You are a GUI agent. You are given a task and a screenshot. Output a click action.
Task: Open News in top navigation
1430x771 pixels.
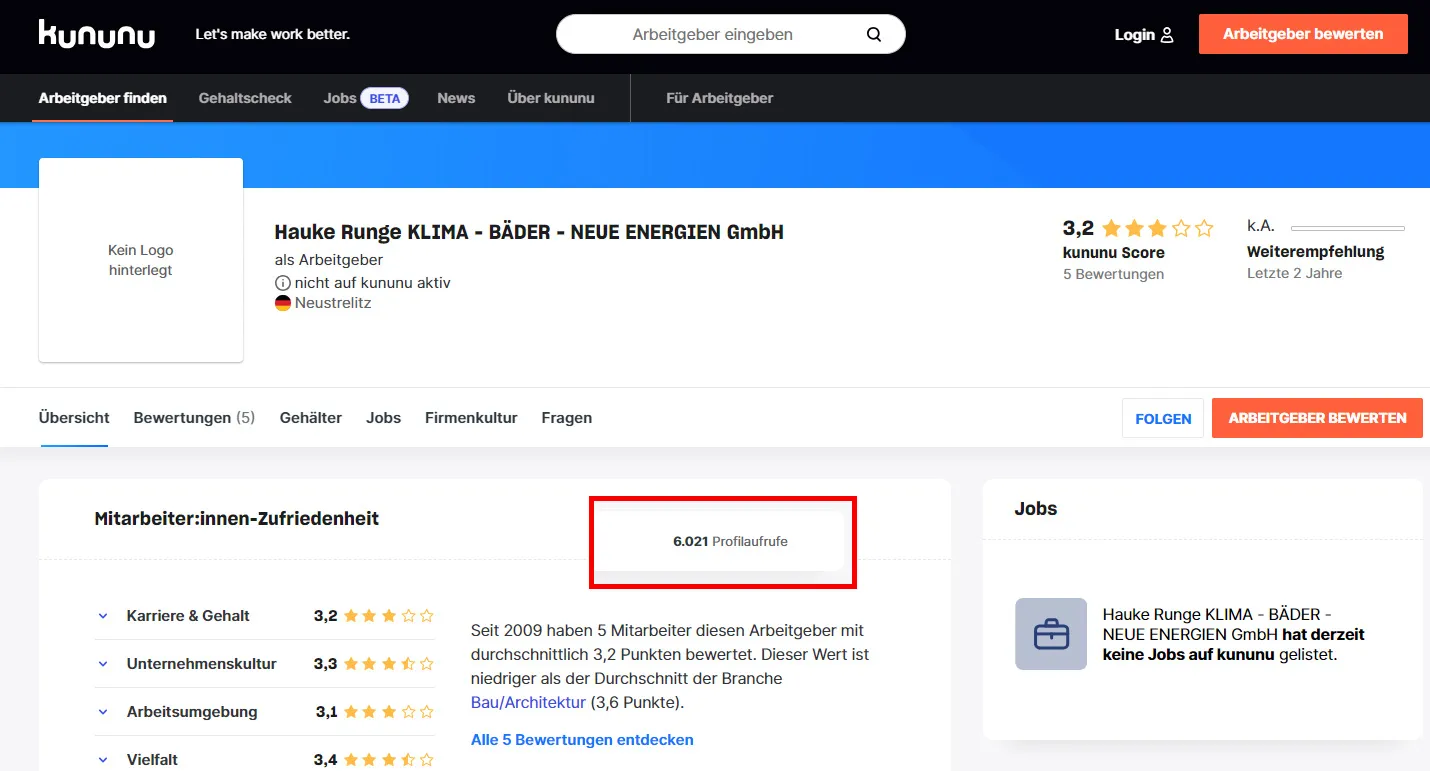[456, 98]
